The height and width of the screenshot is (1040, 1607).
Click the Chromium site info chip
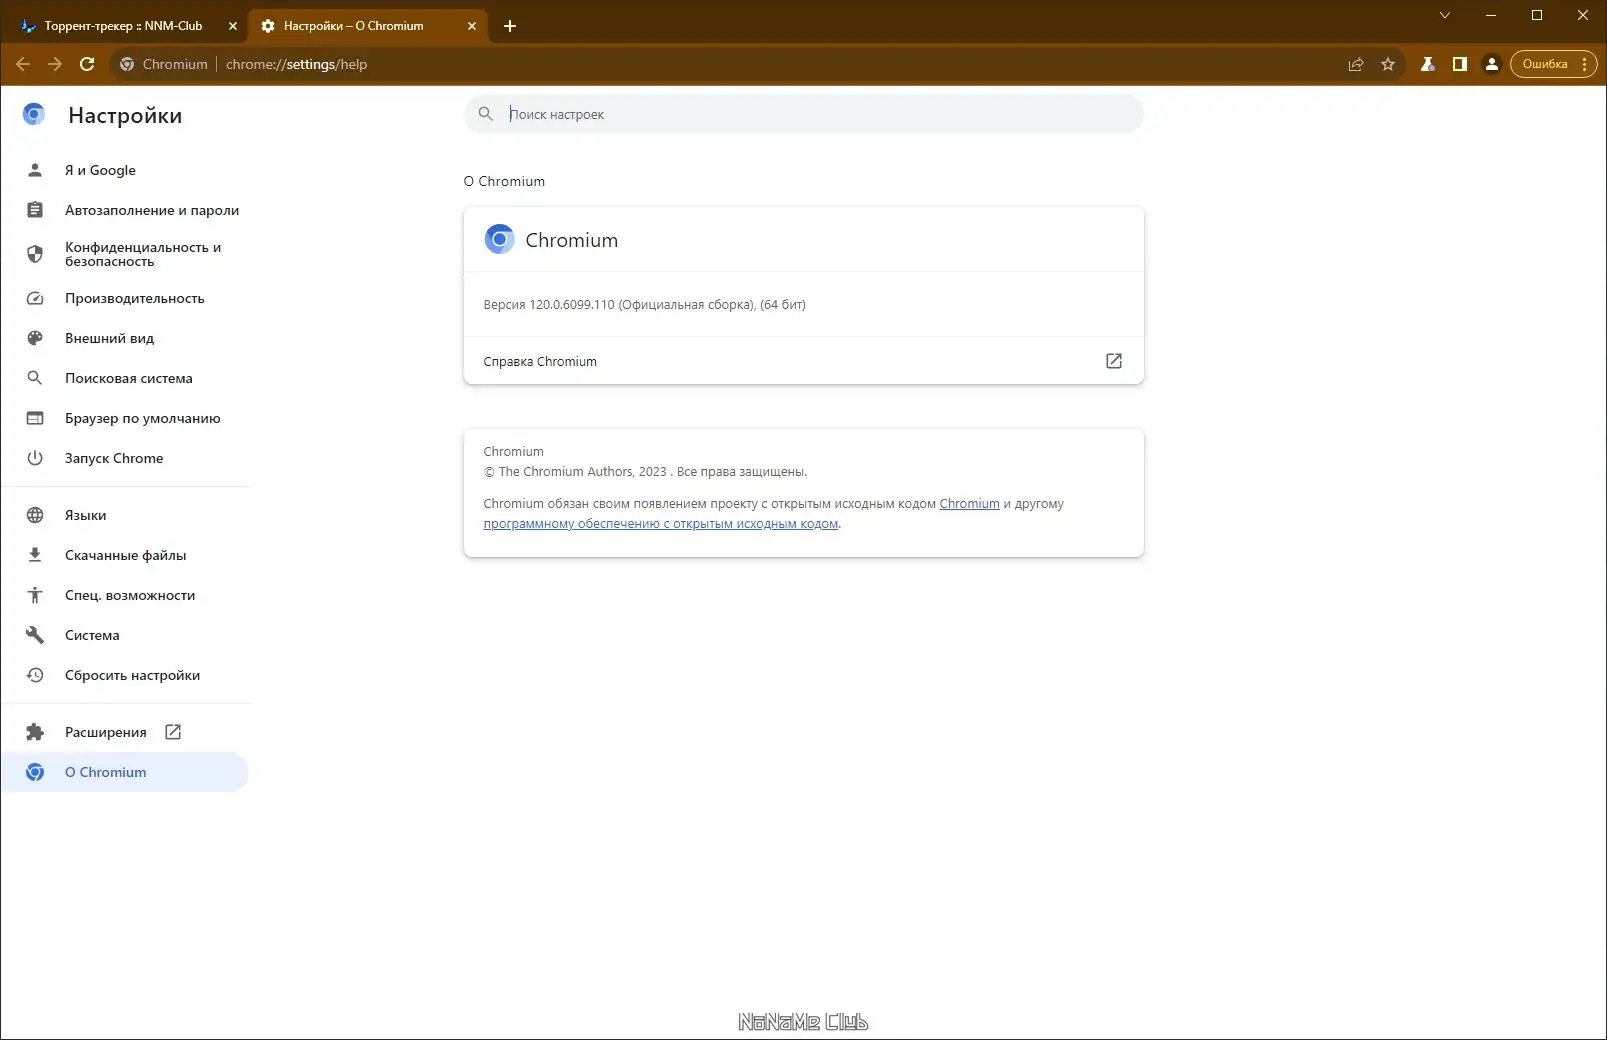[x=163, y=64]
